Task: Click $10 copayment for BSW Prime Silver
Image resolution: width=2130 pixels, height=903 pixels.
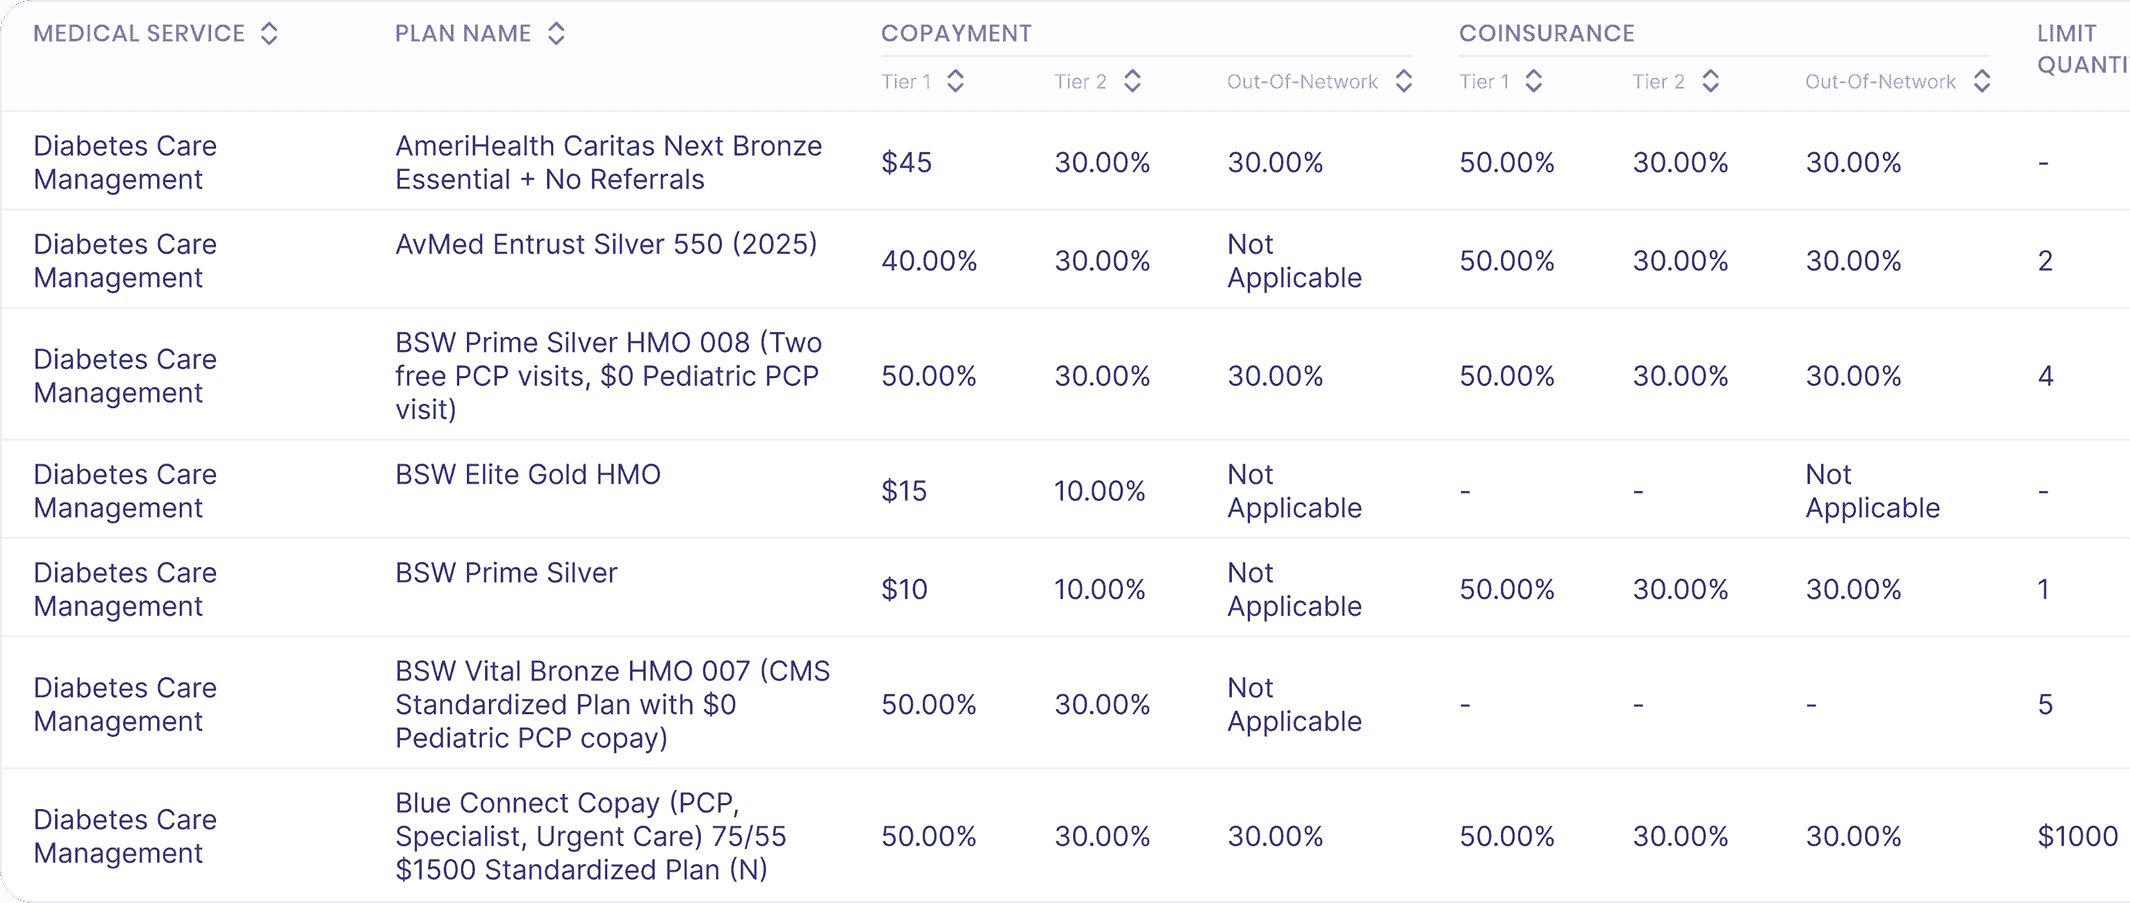Action: coord(904,589)
